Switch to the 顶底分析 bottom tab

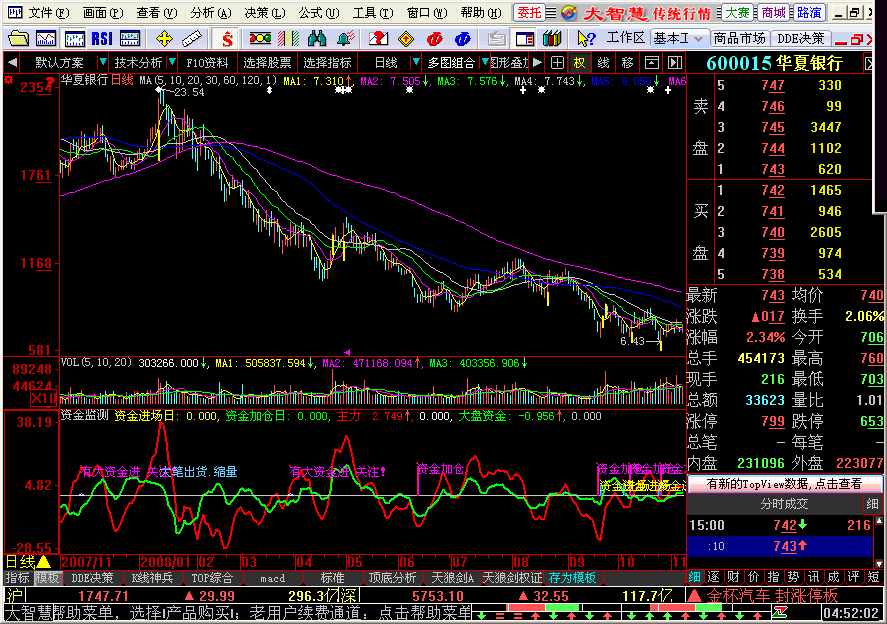point(393,578)
